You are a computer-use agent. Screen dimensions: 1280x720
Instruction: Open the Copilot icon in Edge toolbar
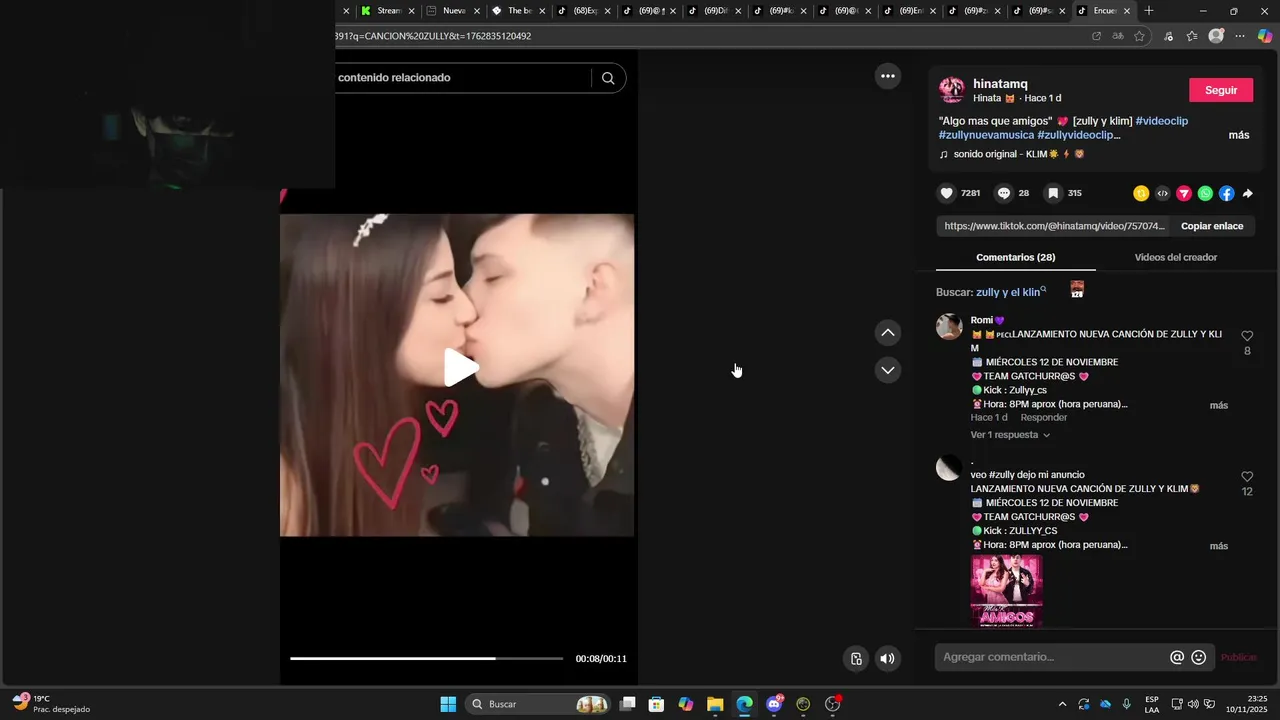(1265, 36)
